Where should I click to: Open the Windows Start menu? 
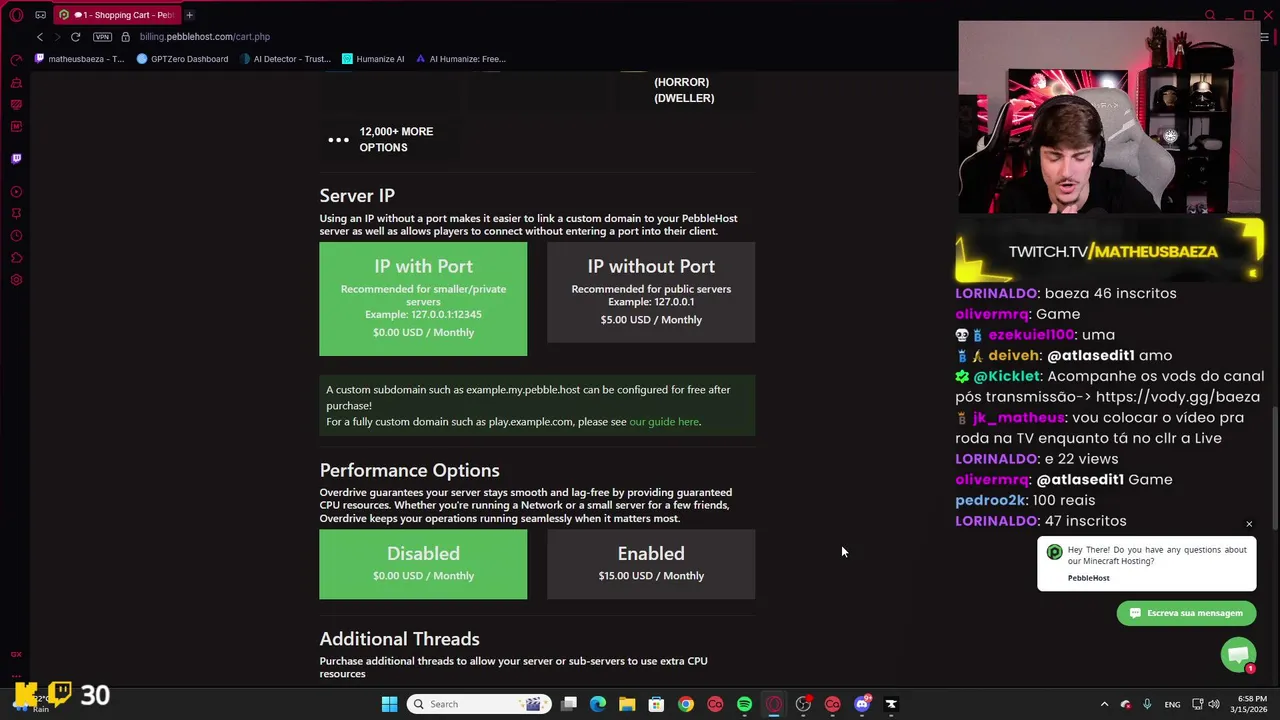pyautogui.click(x=389, y=704)
